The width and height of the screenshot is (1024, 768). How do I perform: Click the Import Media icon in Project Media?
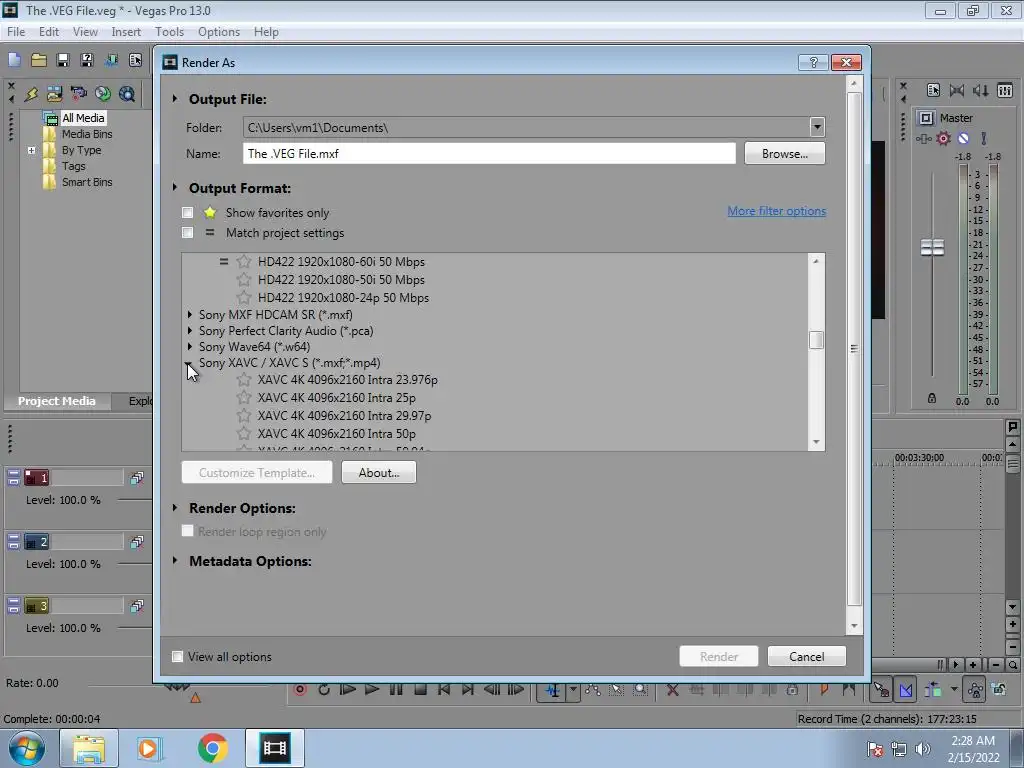tap(54, 94)
